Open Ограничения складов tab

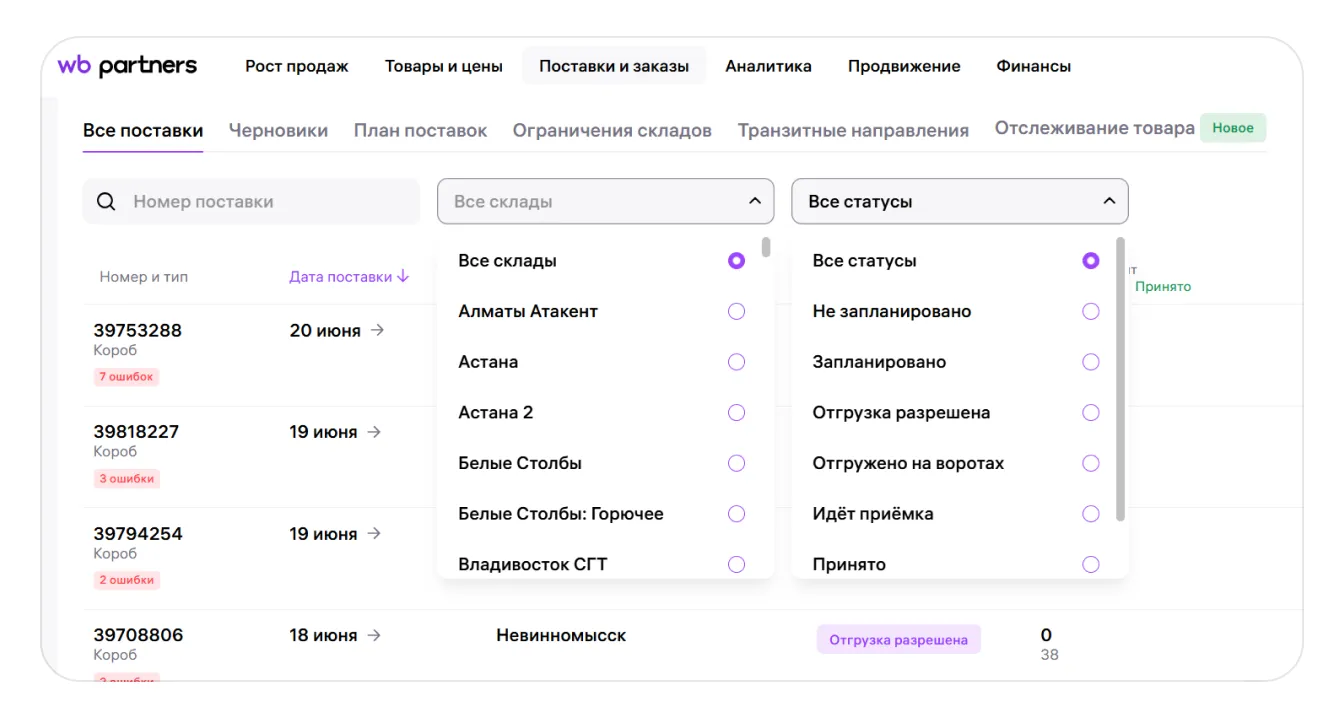point(612,131)
